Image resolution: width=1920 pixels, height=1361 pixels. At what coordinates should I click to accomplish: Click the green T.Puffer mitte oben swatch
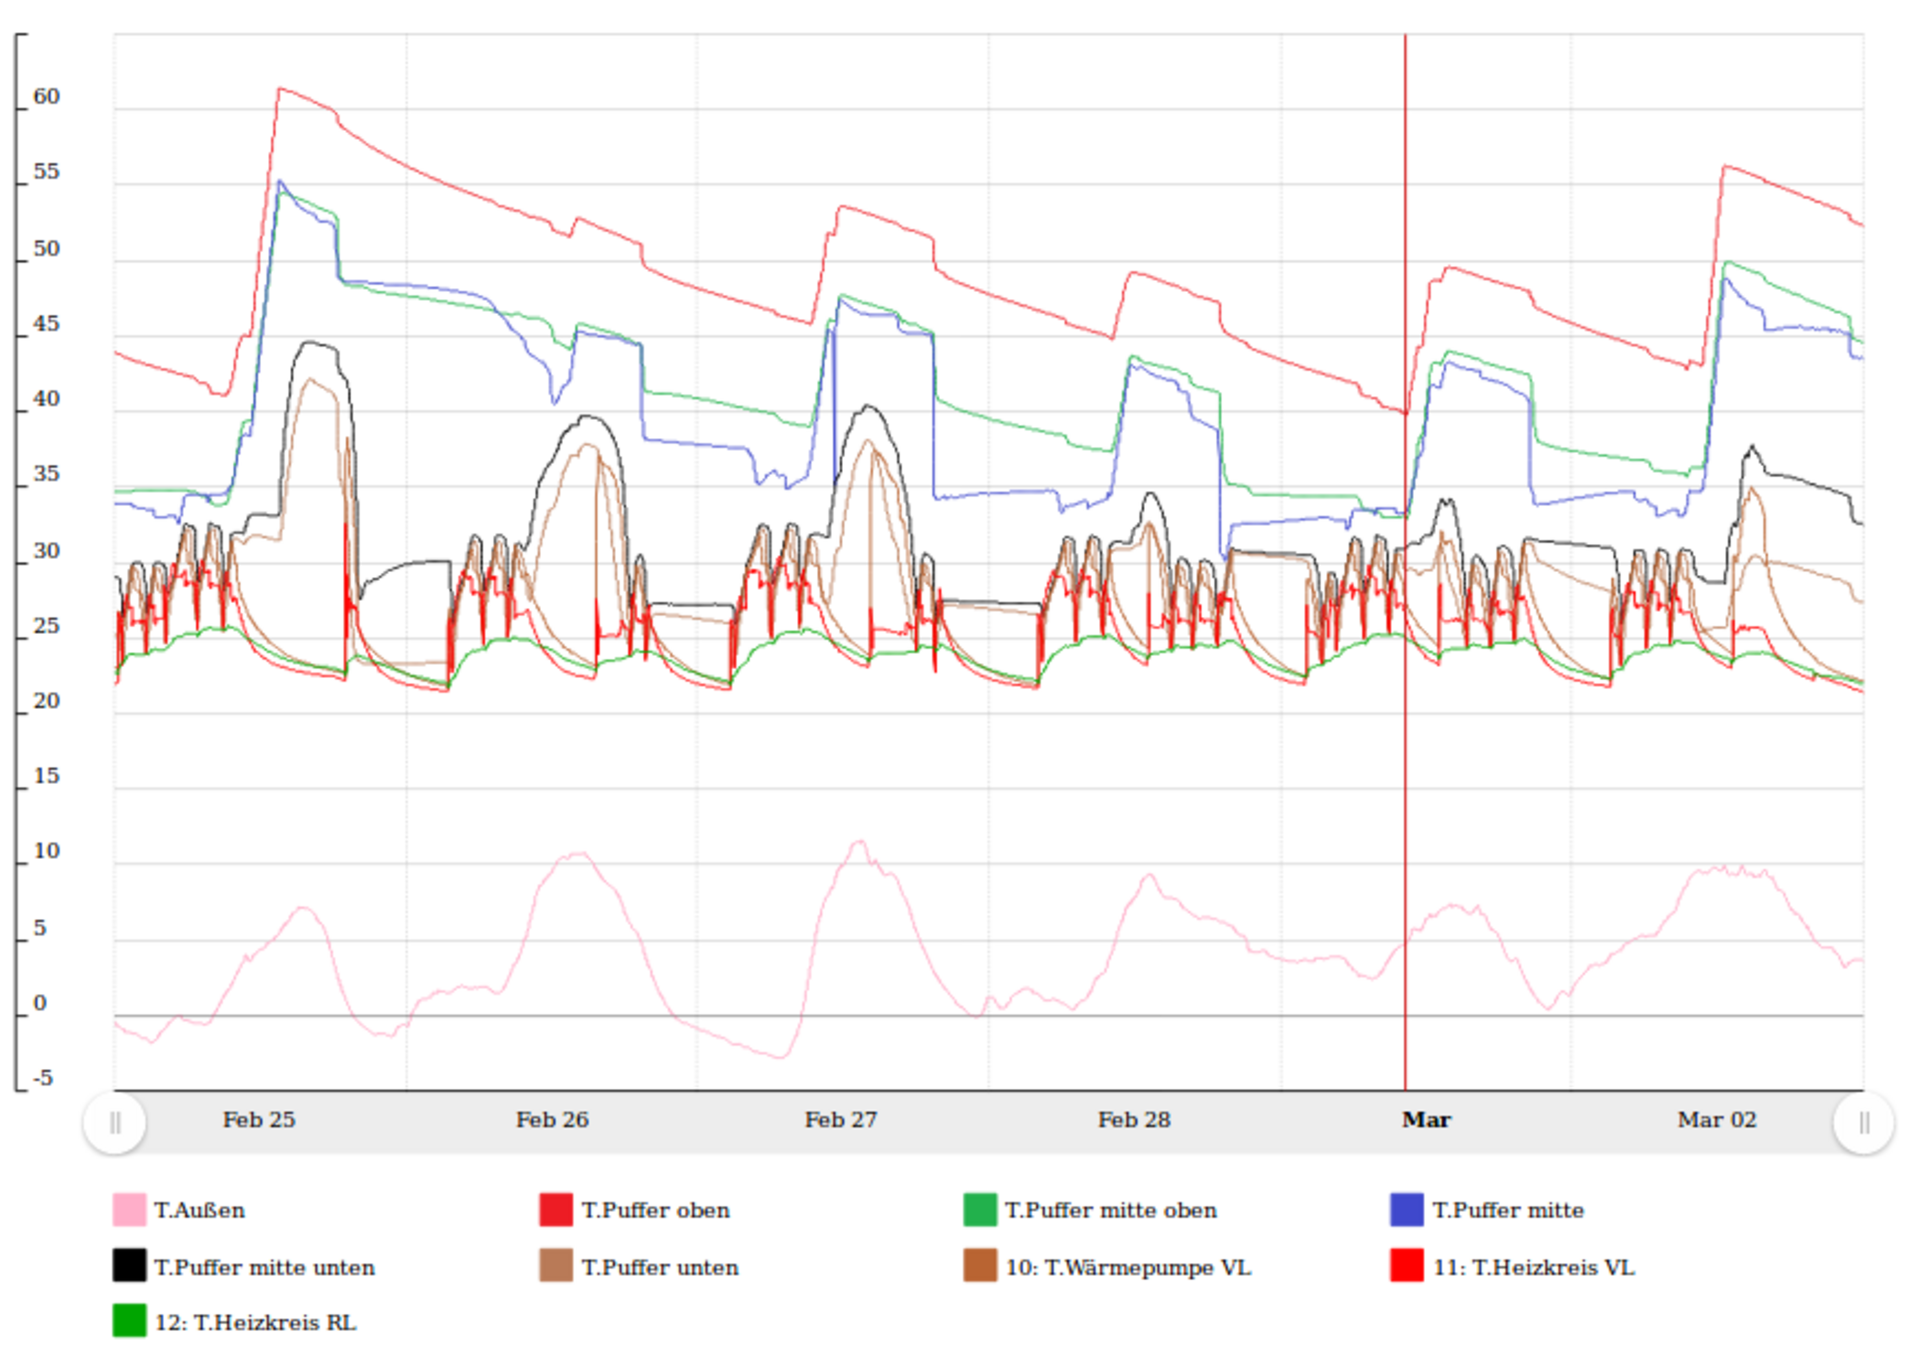980,1209
